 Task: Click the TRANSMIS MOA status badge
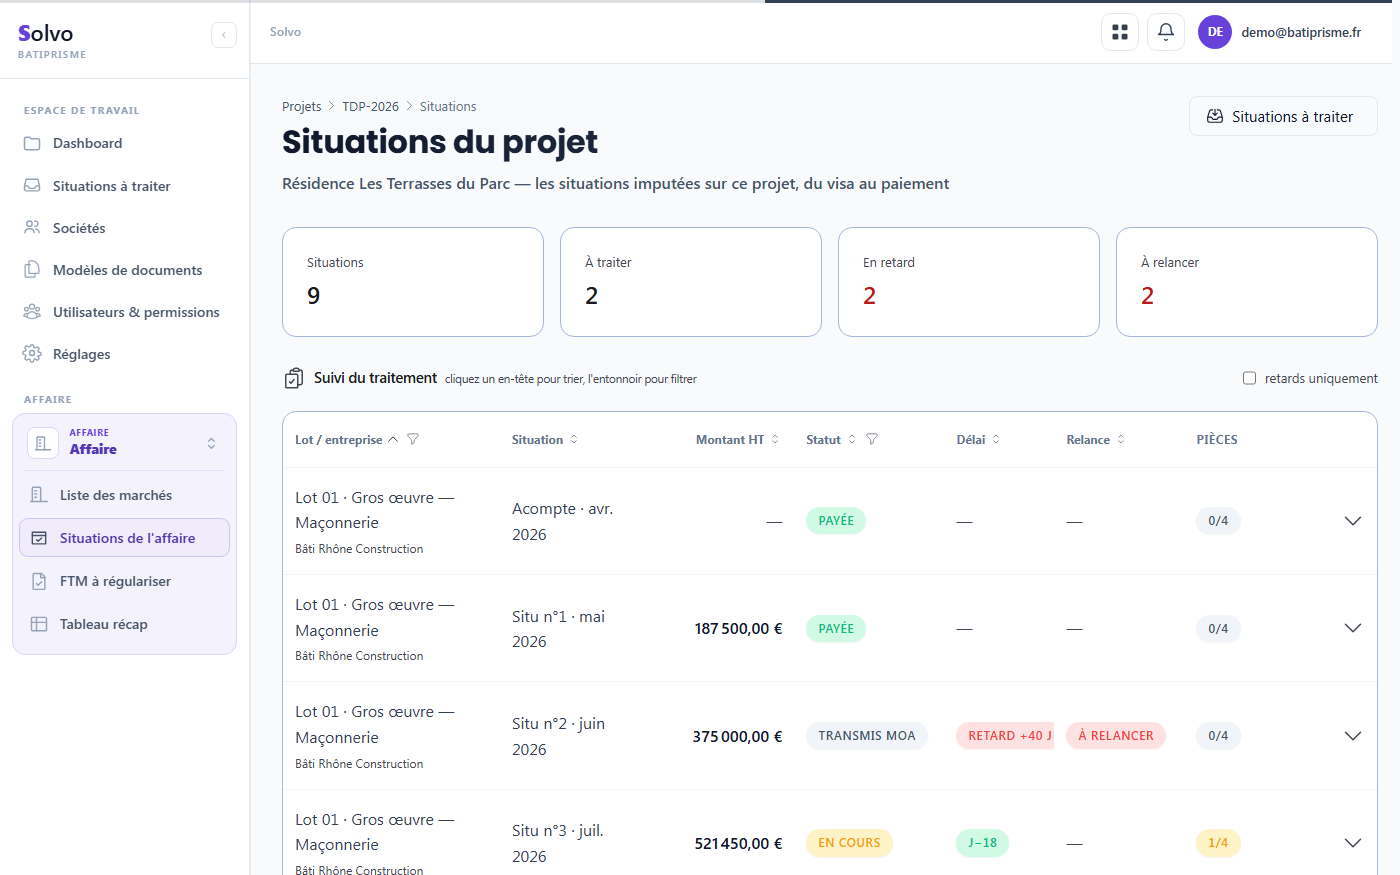867,736
